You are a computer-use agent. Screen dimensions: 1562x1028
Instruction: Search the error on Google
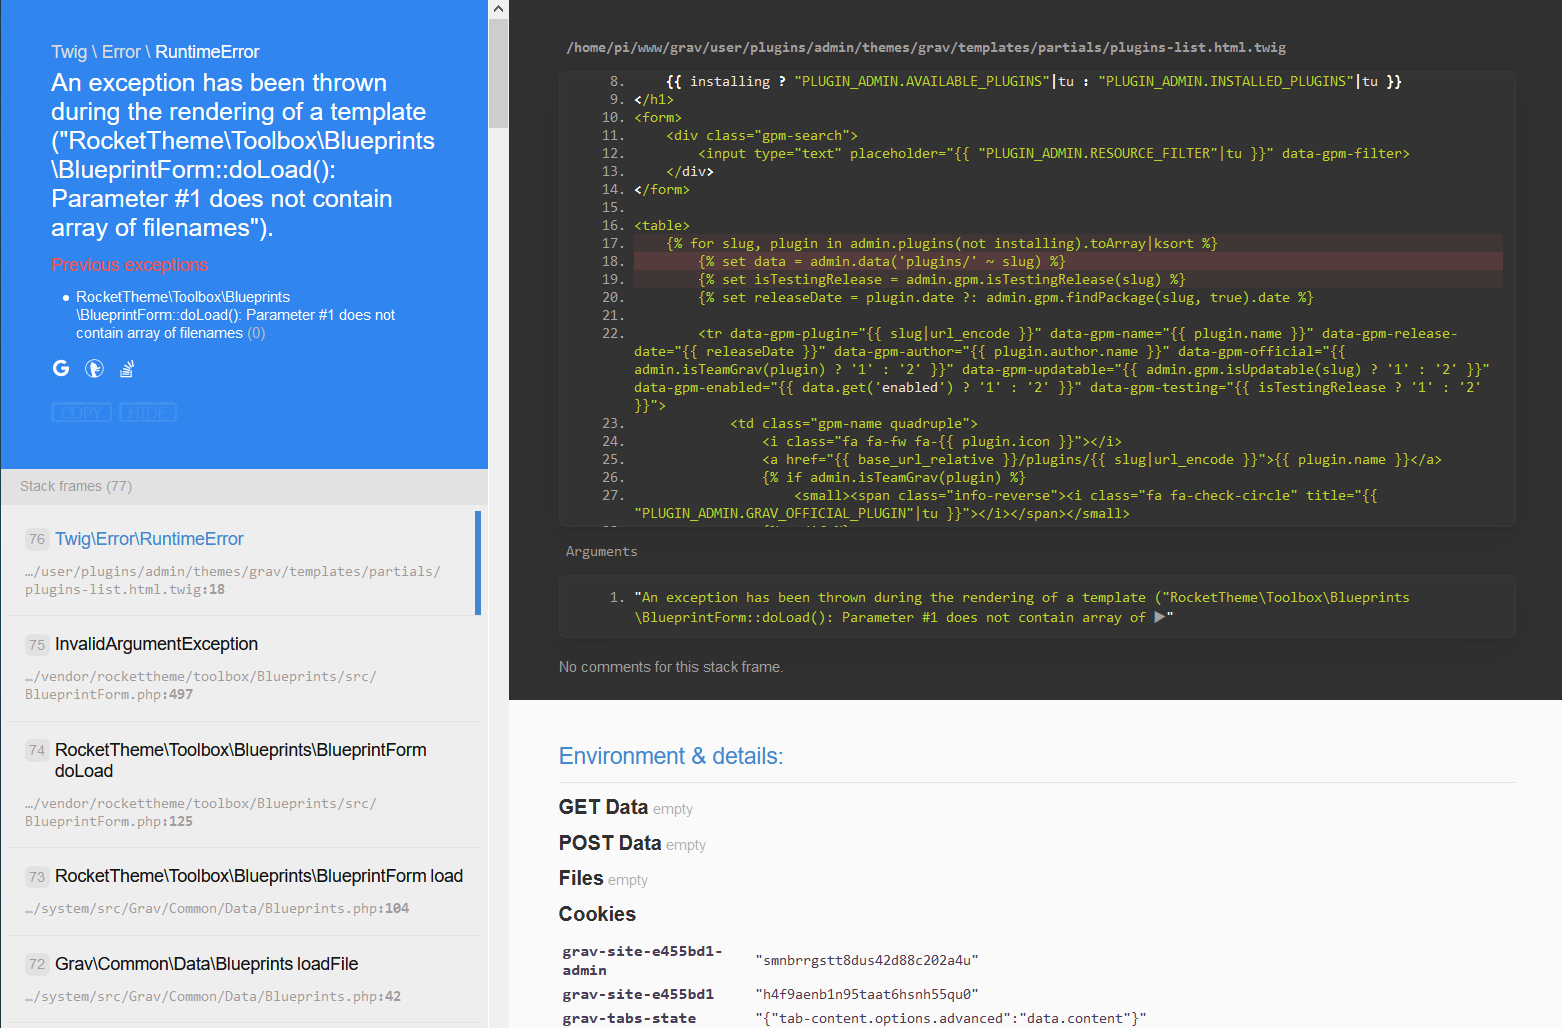(61, 368)
